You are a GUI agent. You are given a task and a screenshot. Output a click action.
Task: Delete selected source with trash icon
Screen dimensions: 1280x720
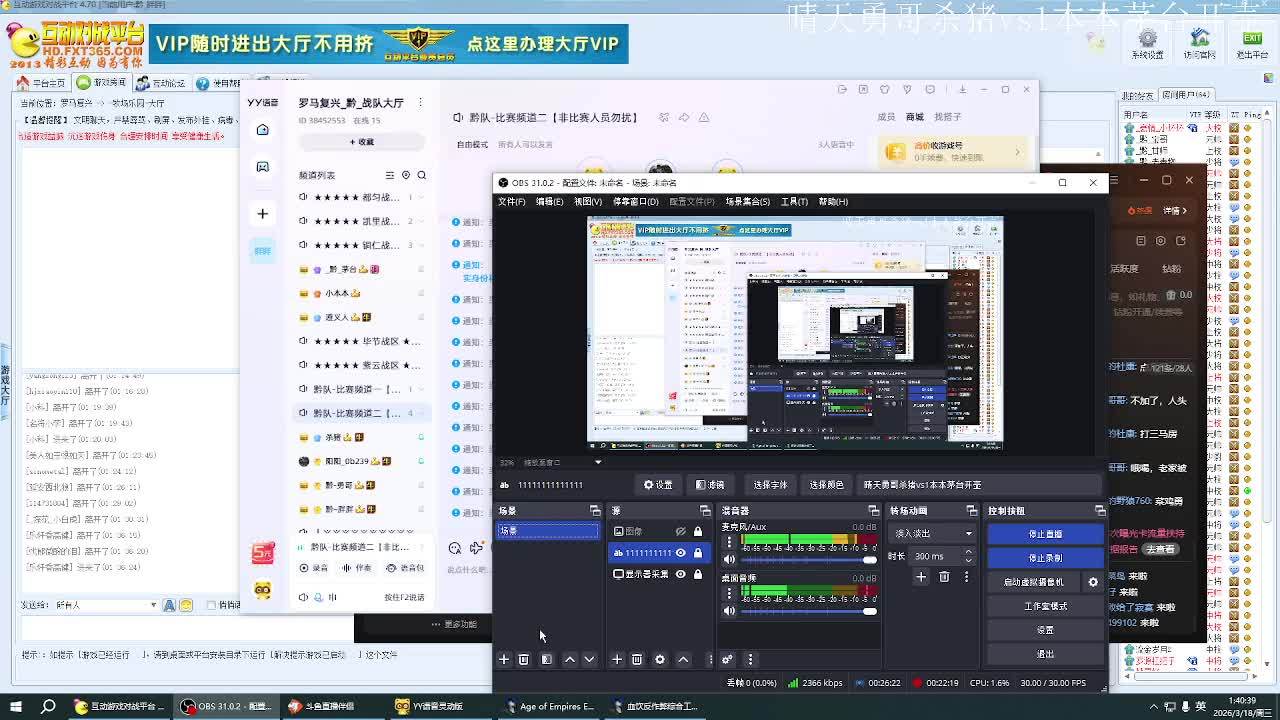pyautogui.click(x=637, y=659)
